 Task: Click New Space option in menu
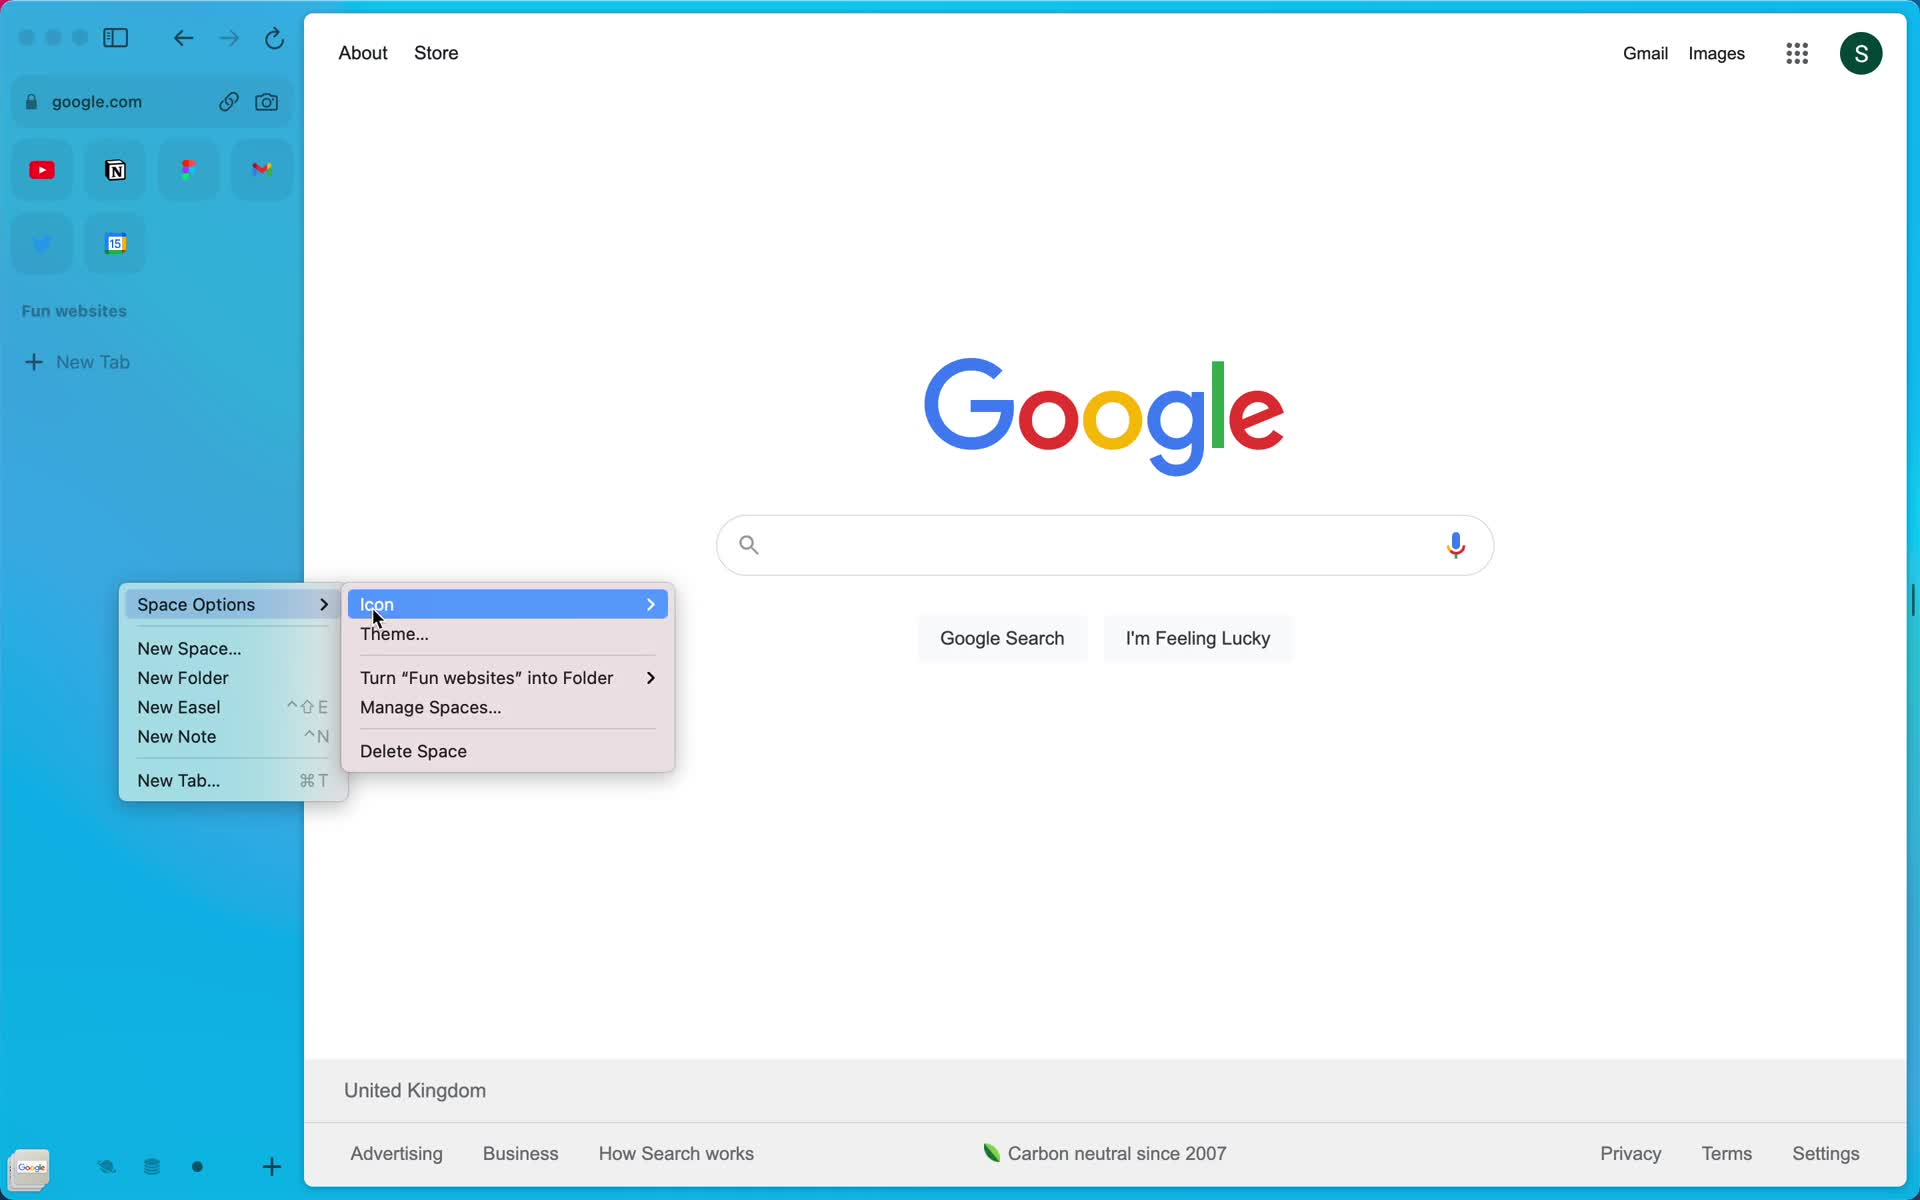click(189, 647)
